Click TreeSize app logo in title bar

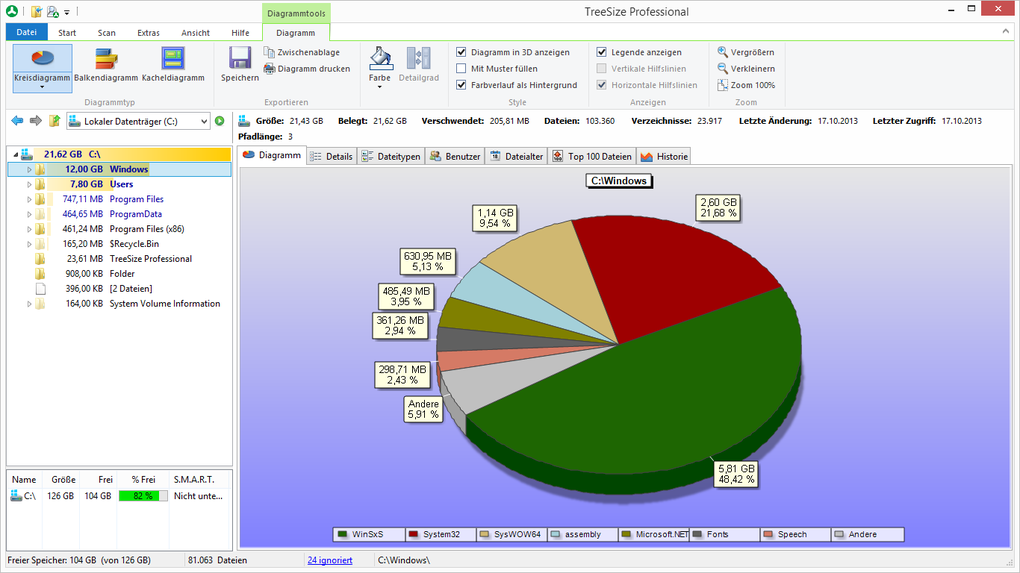click(x=12, y=11)
